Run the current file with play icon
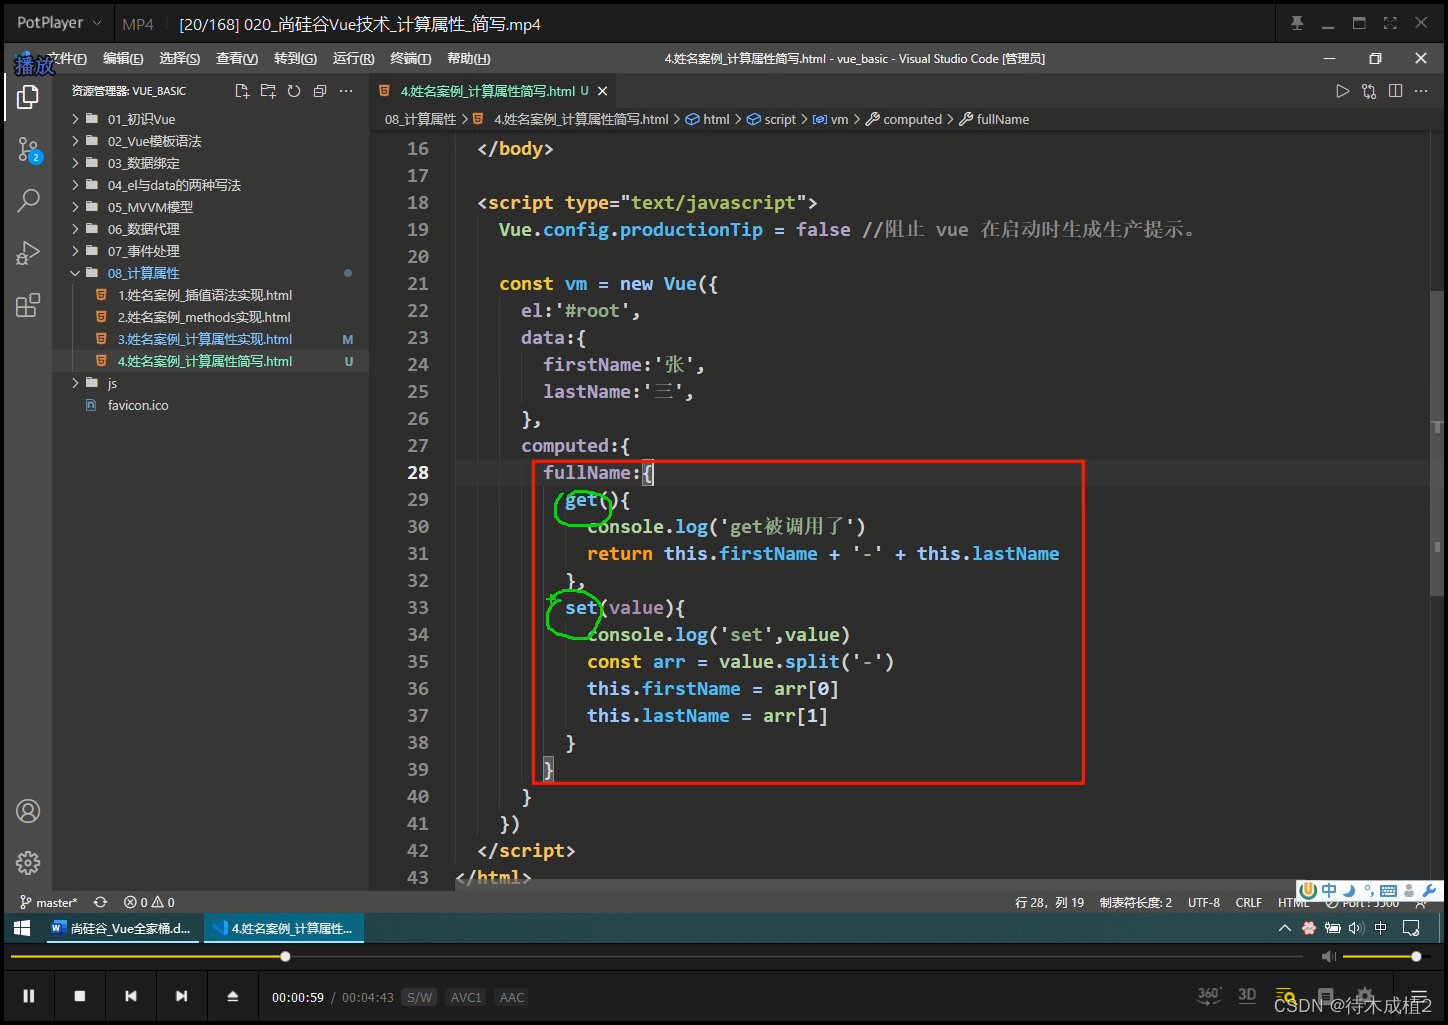The width and height of the screenshot is (1448, 1025). [x=1342, y=91]
